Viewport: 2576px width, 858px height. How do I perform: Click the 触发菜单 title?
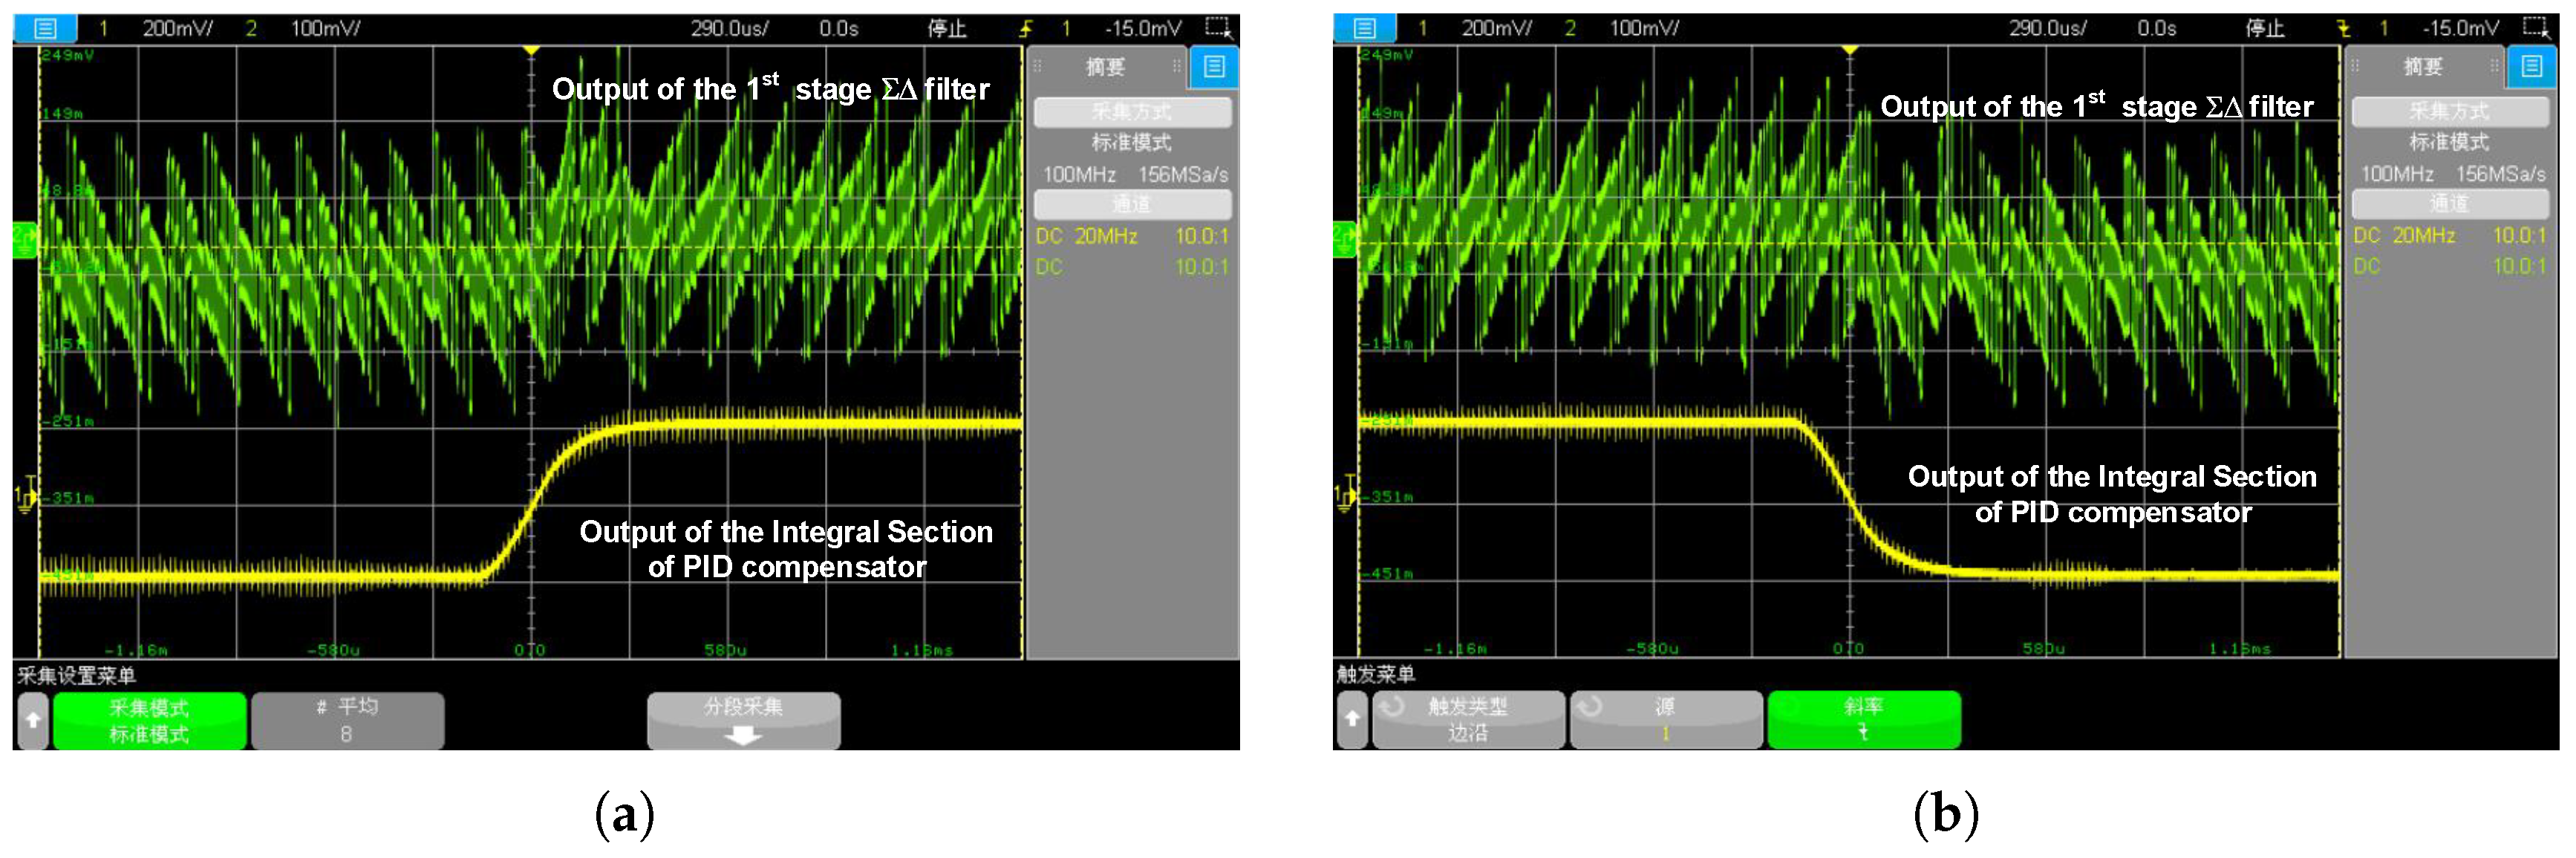1376,674
